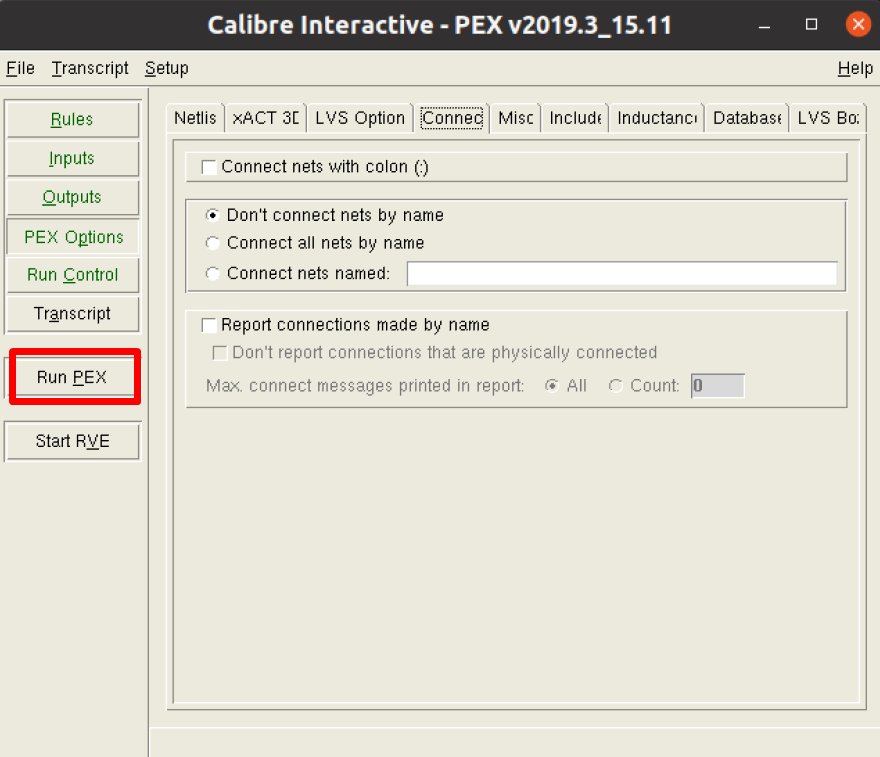Select the Connect tab

coord(452,118)
